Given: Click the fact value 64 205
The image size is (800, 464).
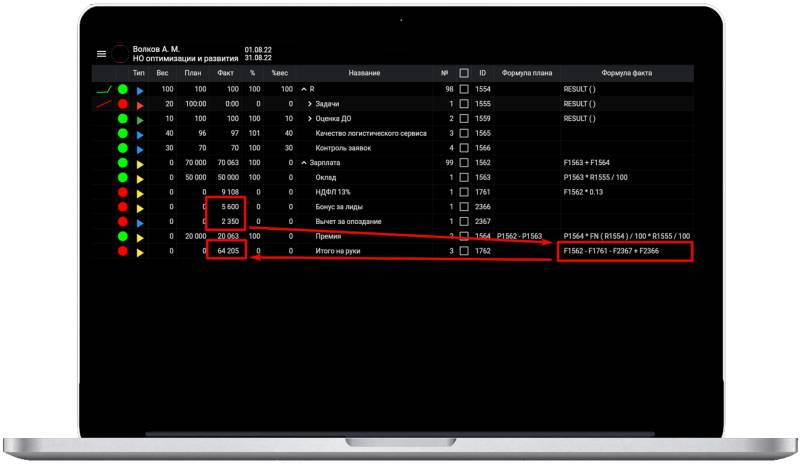Looking at the screenshot, I should coord(228,251).
